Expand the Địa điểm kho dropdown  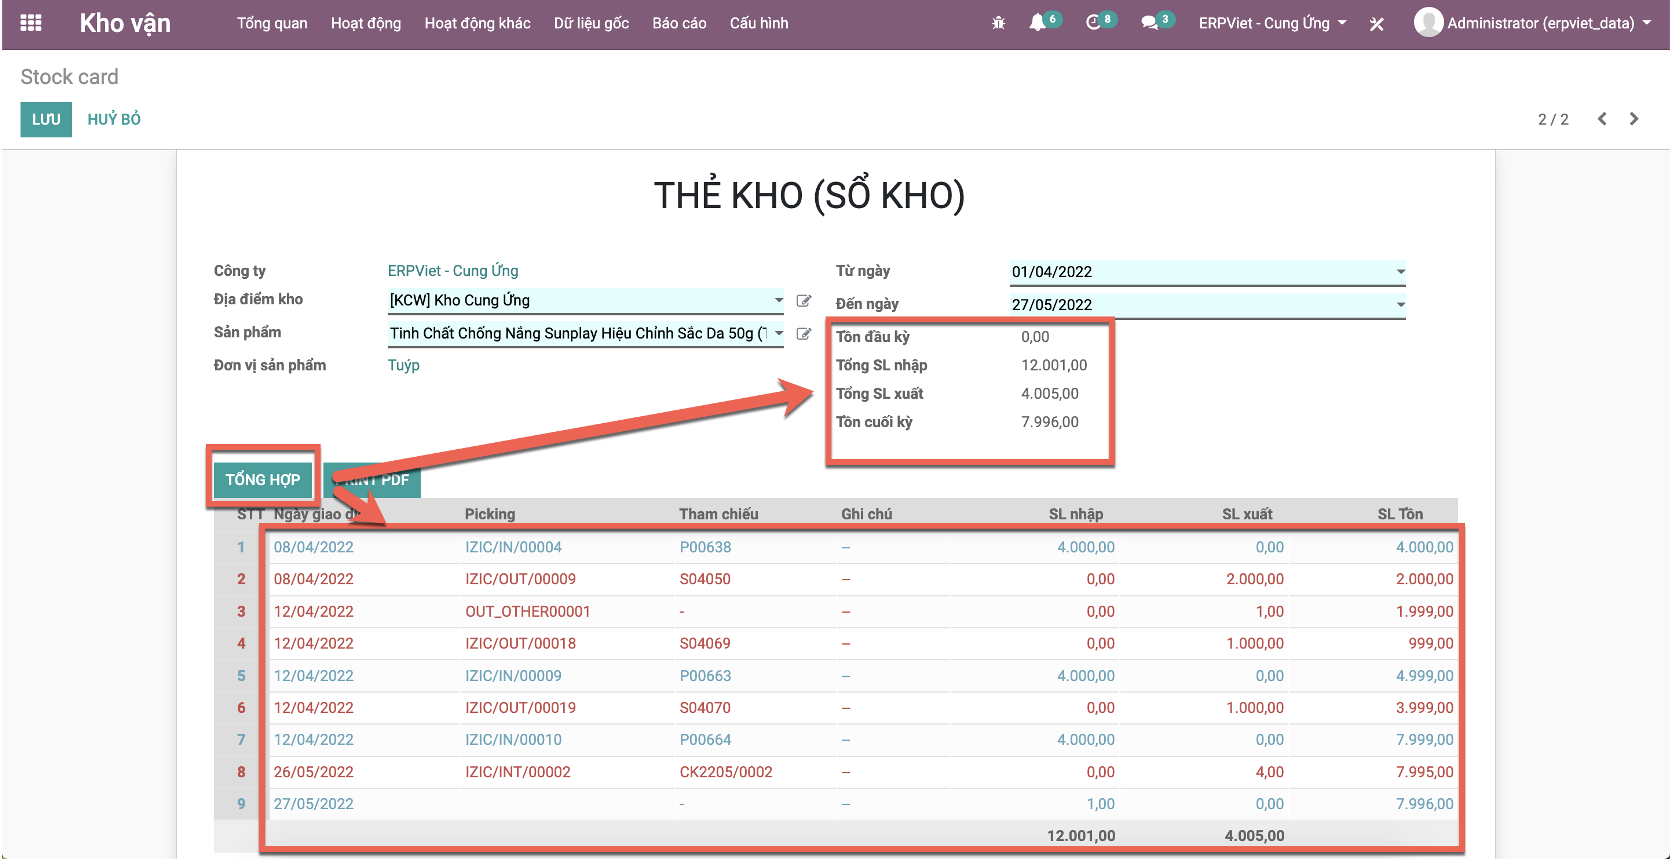tap(779, 300)
